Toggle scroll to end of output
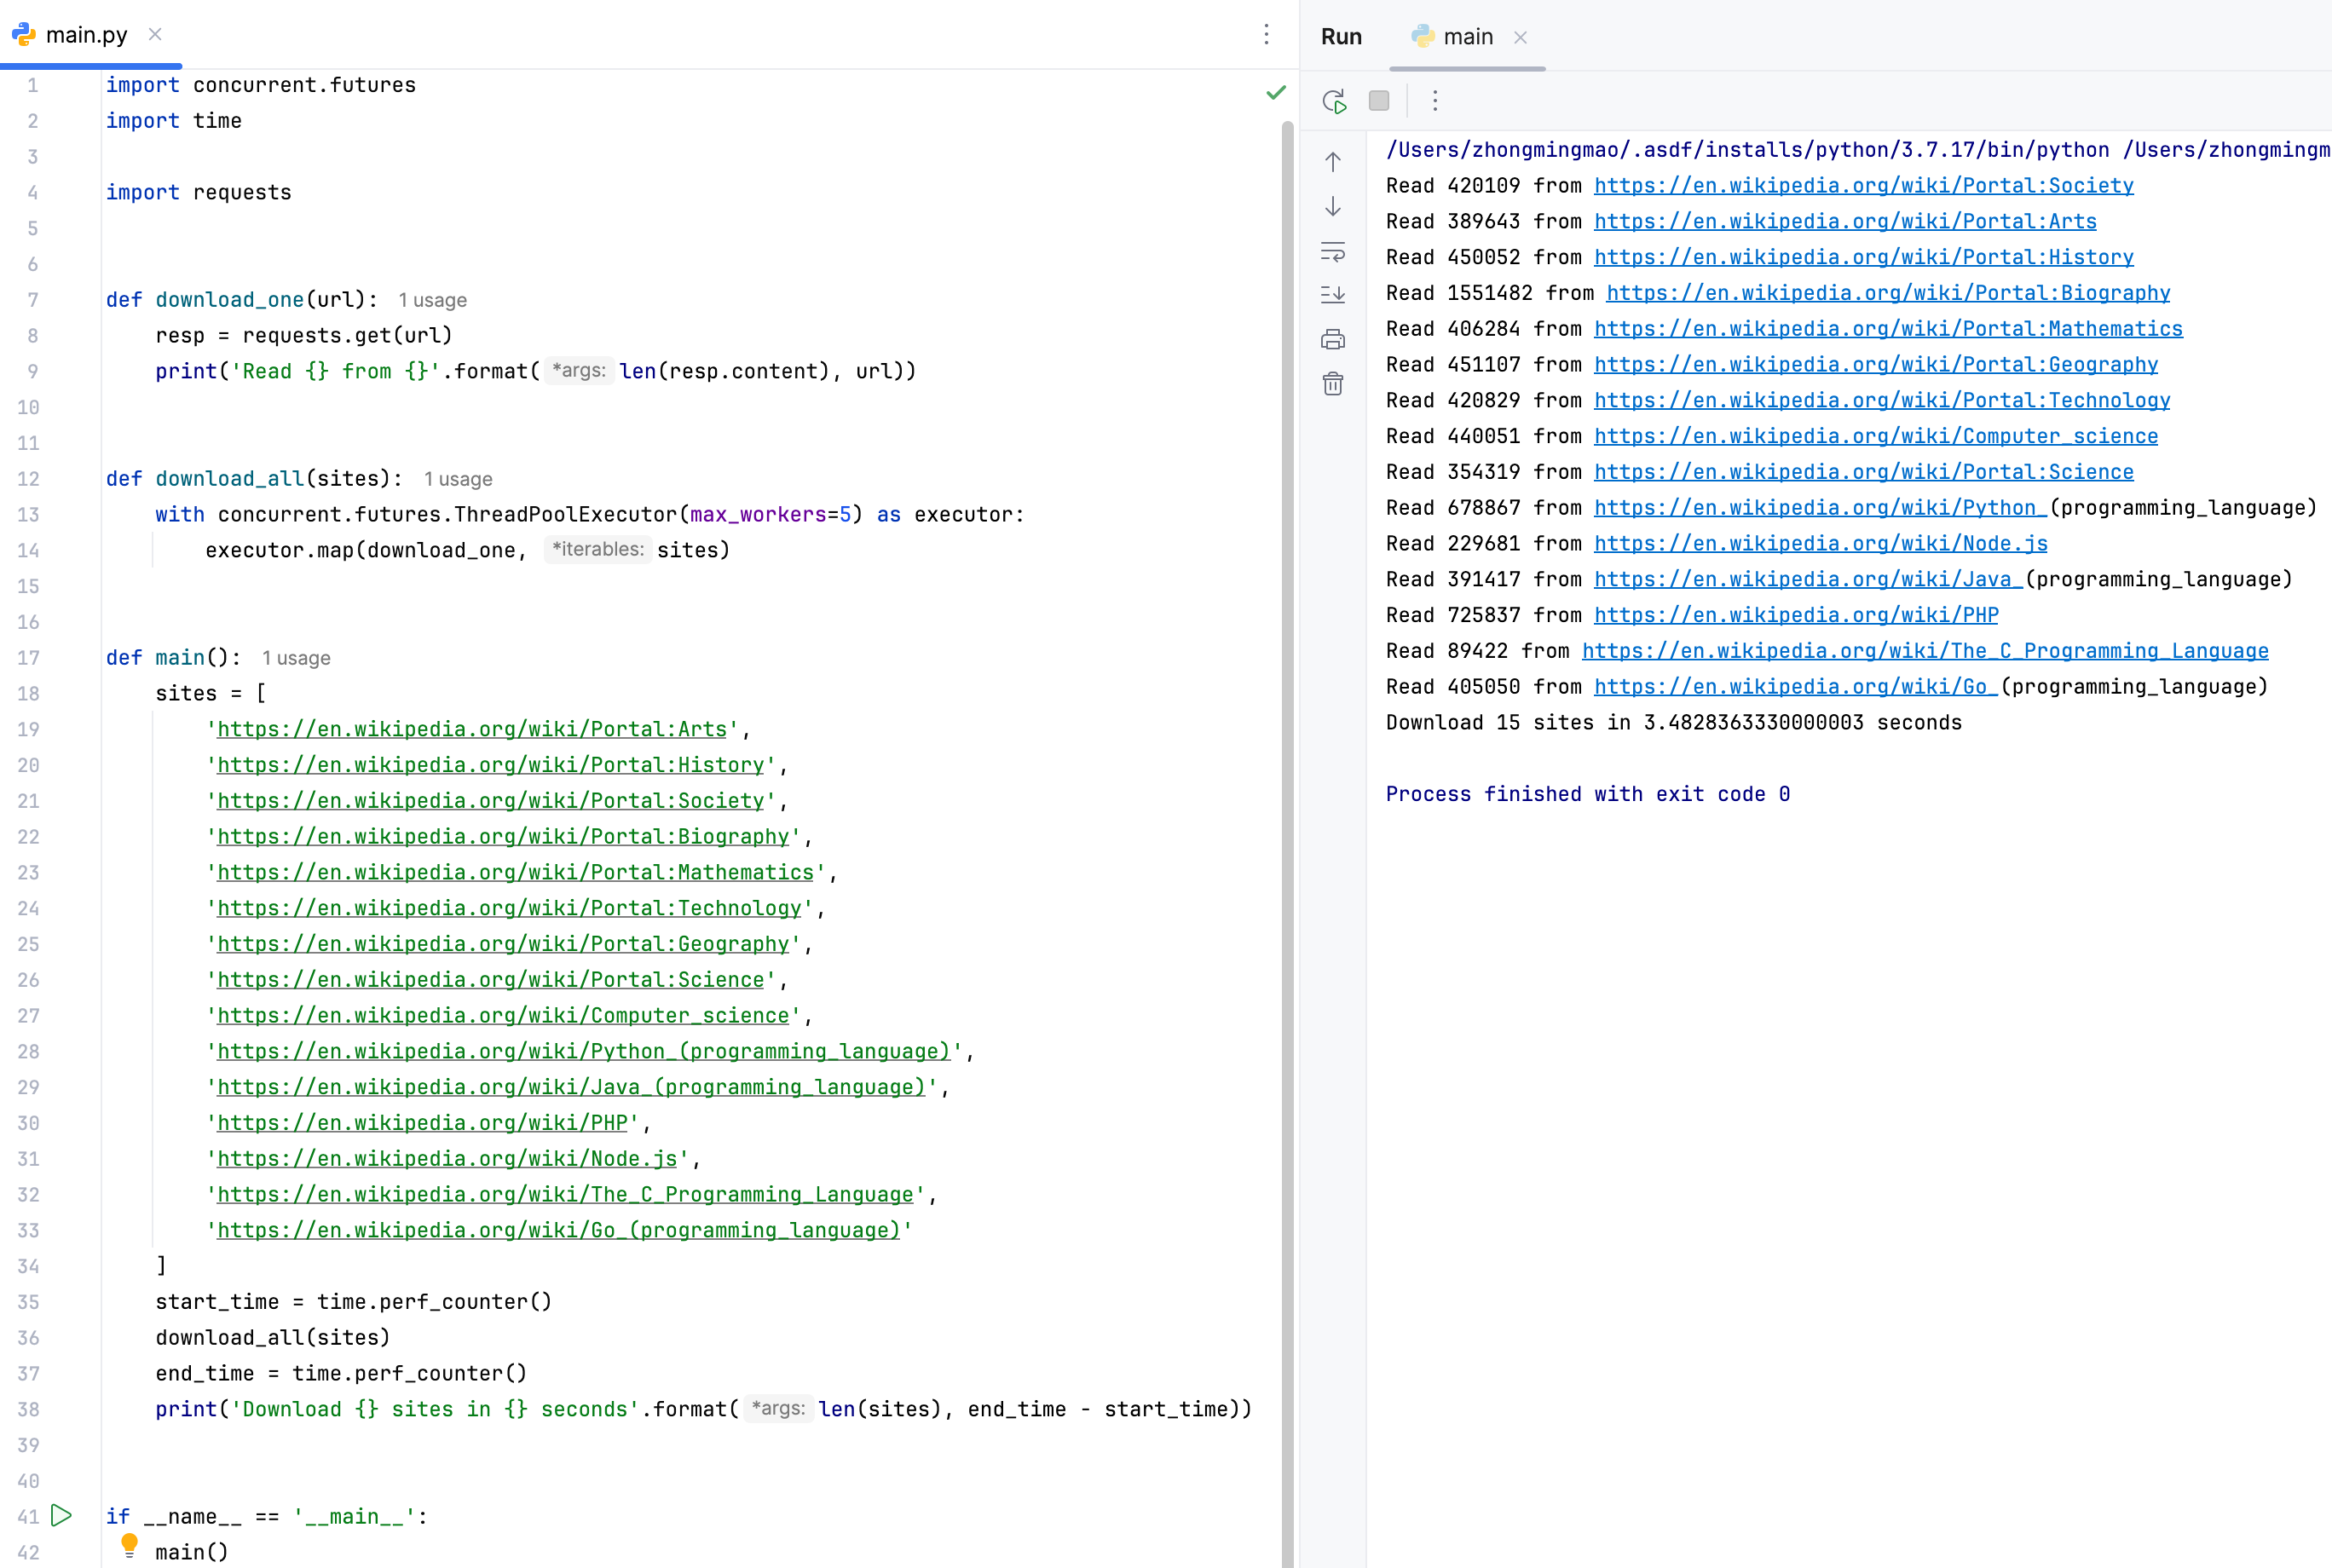 [1333, 295]
